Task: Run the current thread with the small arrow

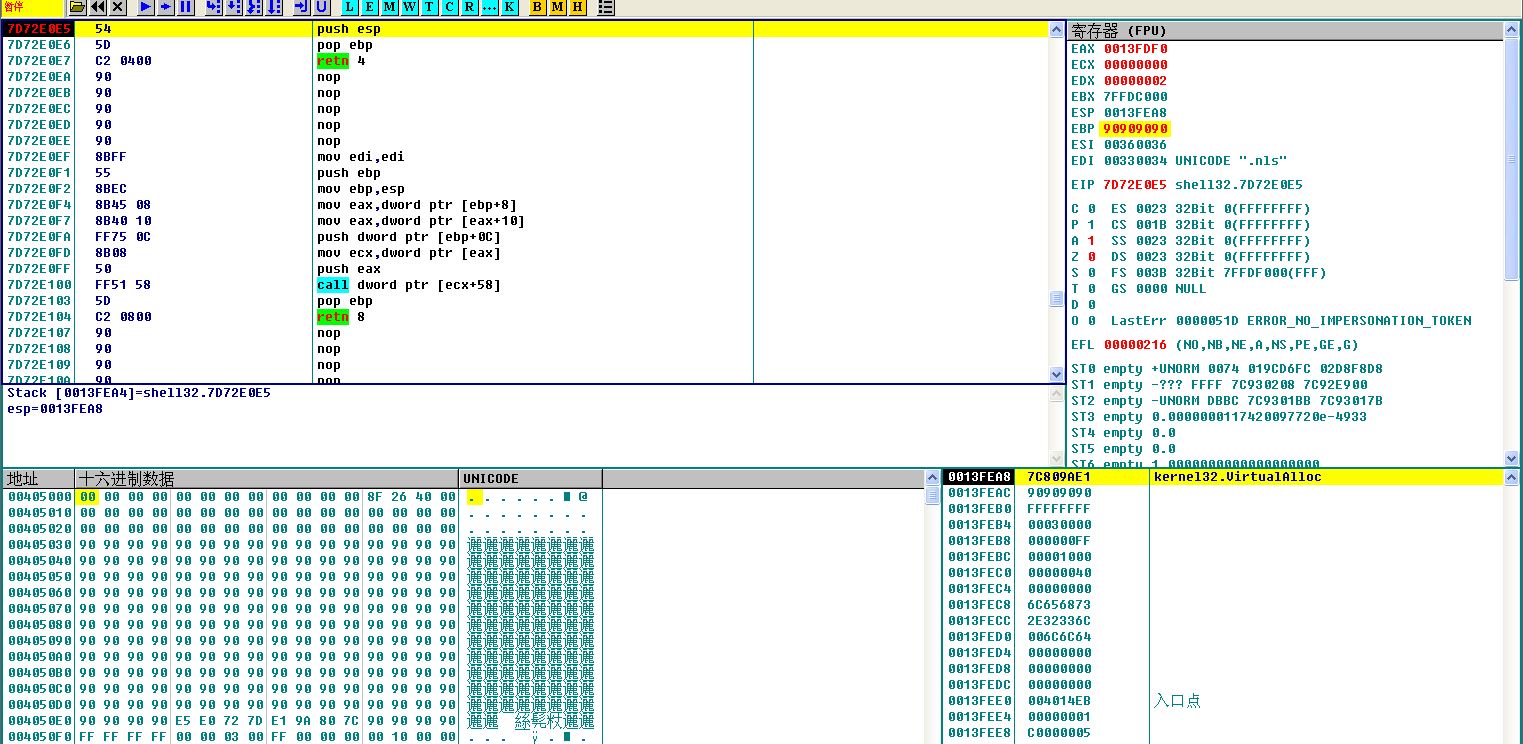Action: 166,7
